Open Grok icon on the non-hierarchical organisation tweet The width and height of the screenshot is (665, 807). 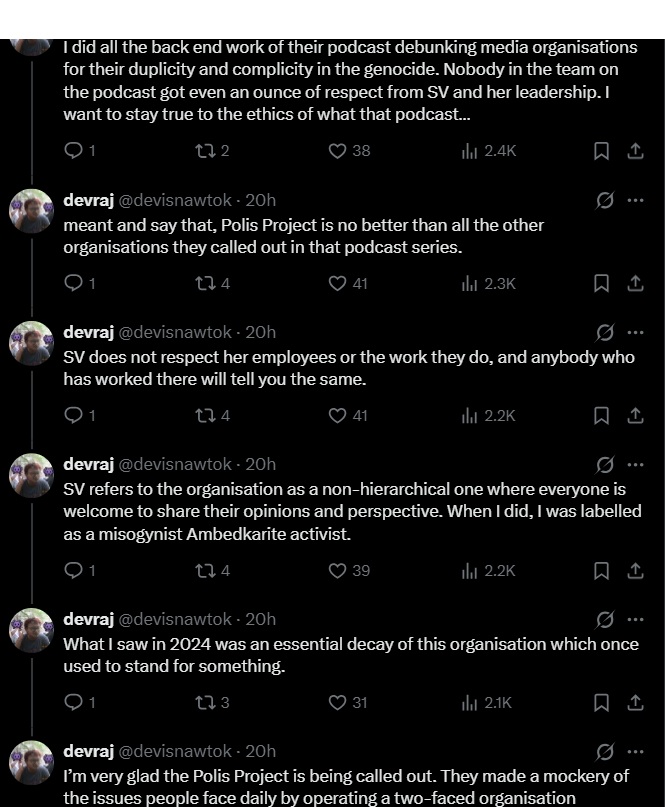(x=605, y=464)
